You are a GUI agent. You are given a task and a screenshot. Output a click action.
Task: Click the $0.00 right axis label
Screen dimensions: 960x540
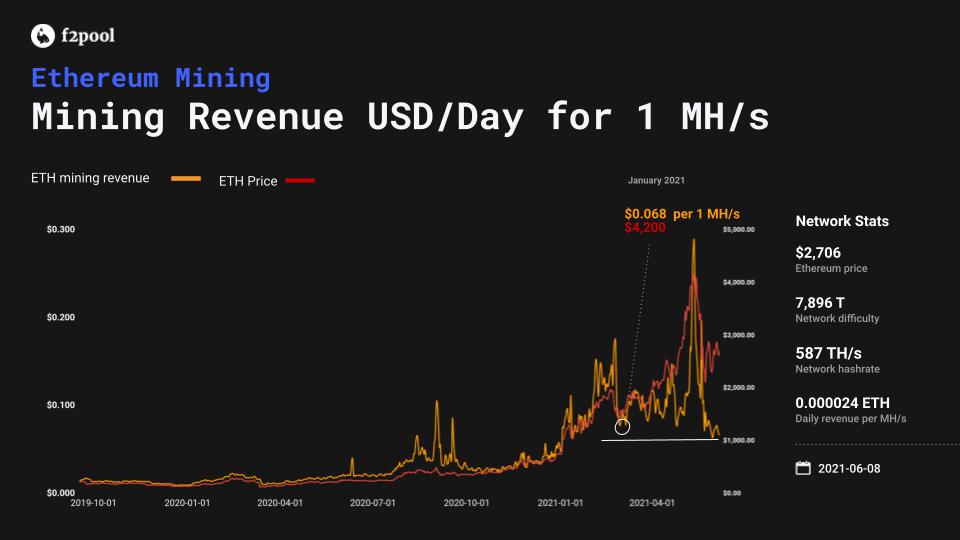[x=732, y=493]
